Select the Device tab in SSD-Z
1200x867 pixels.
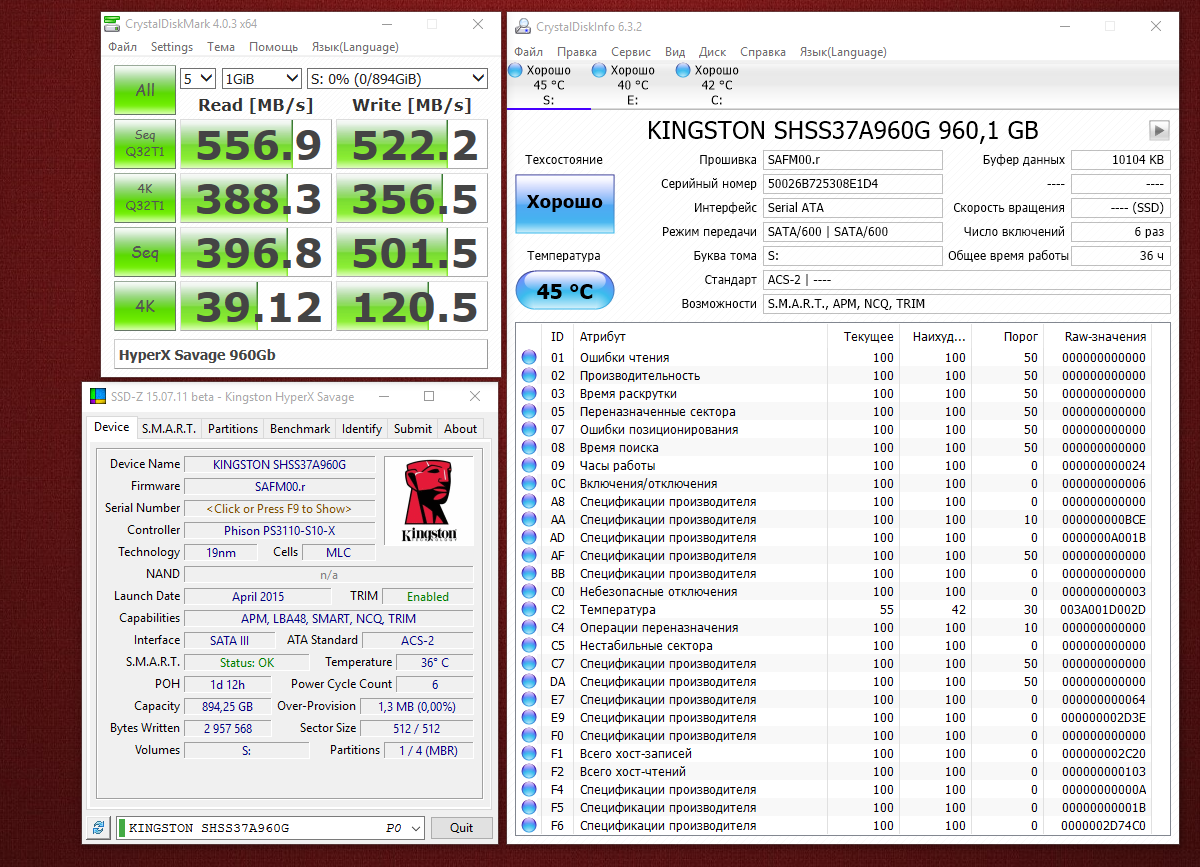111,427
